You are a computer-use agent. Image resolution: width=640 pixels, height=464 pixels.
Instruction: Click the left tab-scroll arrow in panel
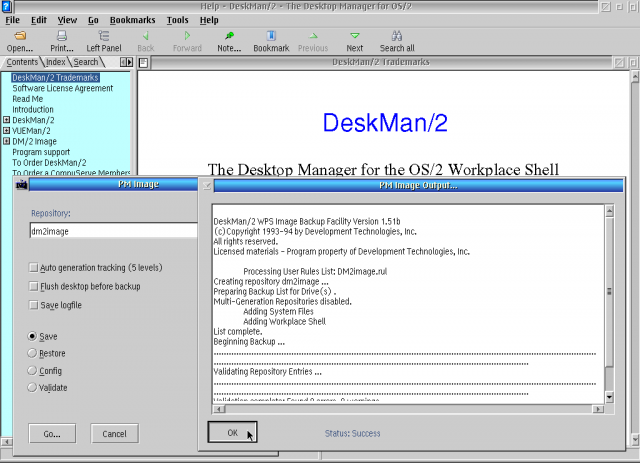click(x=123, y=62)
